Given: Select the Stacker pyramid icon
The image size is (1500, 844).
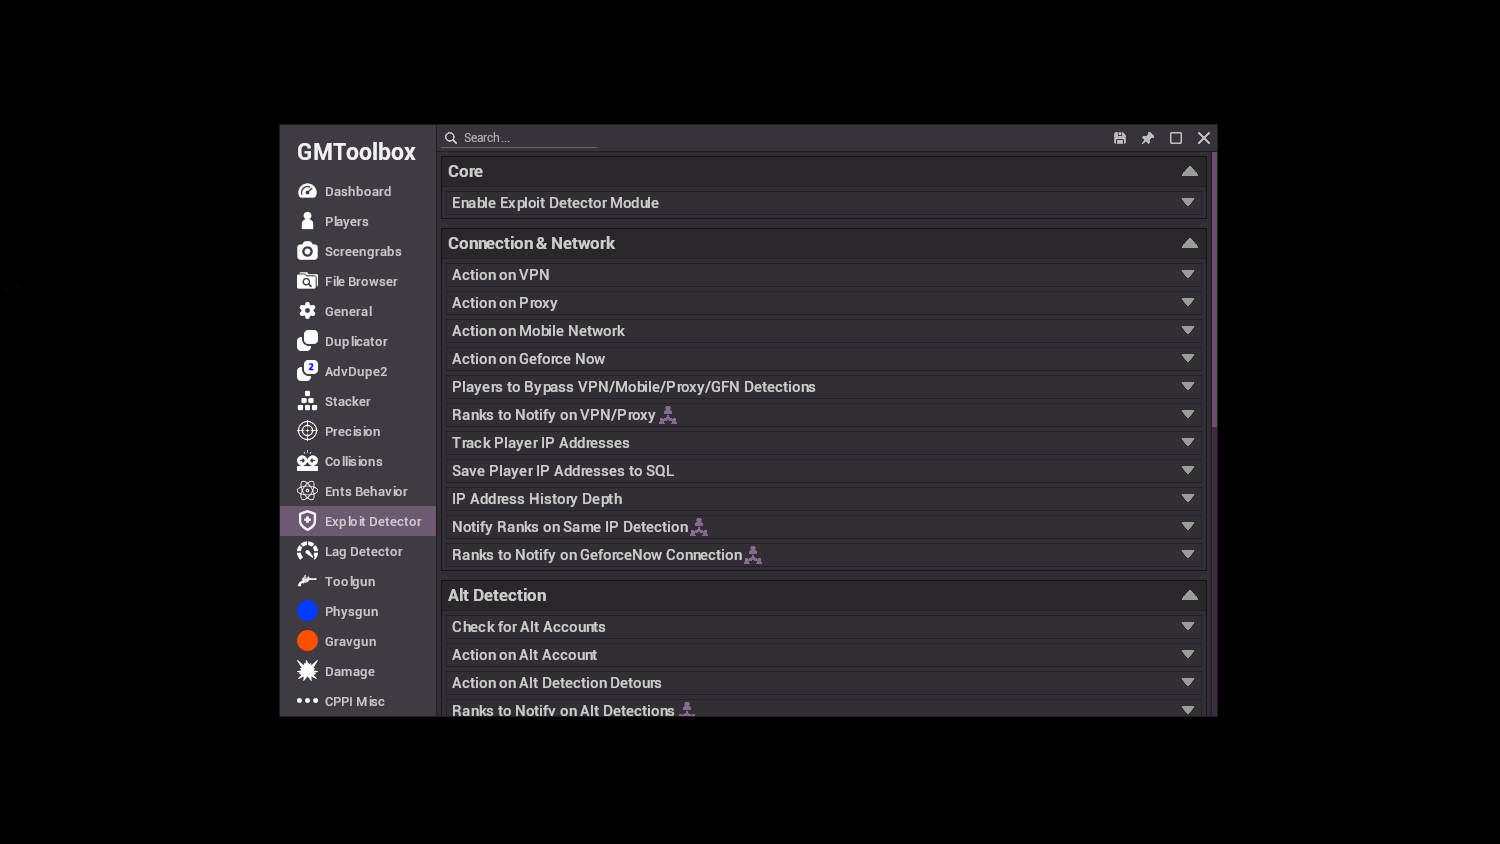Looking at the screenshot, I should point(307,401).
